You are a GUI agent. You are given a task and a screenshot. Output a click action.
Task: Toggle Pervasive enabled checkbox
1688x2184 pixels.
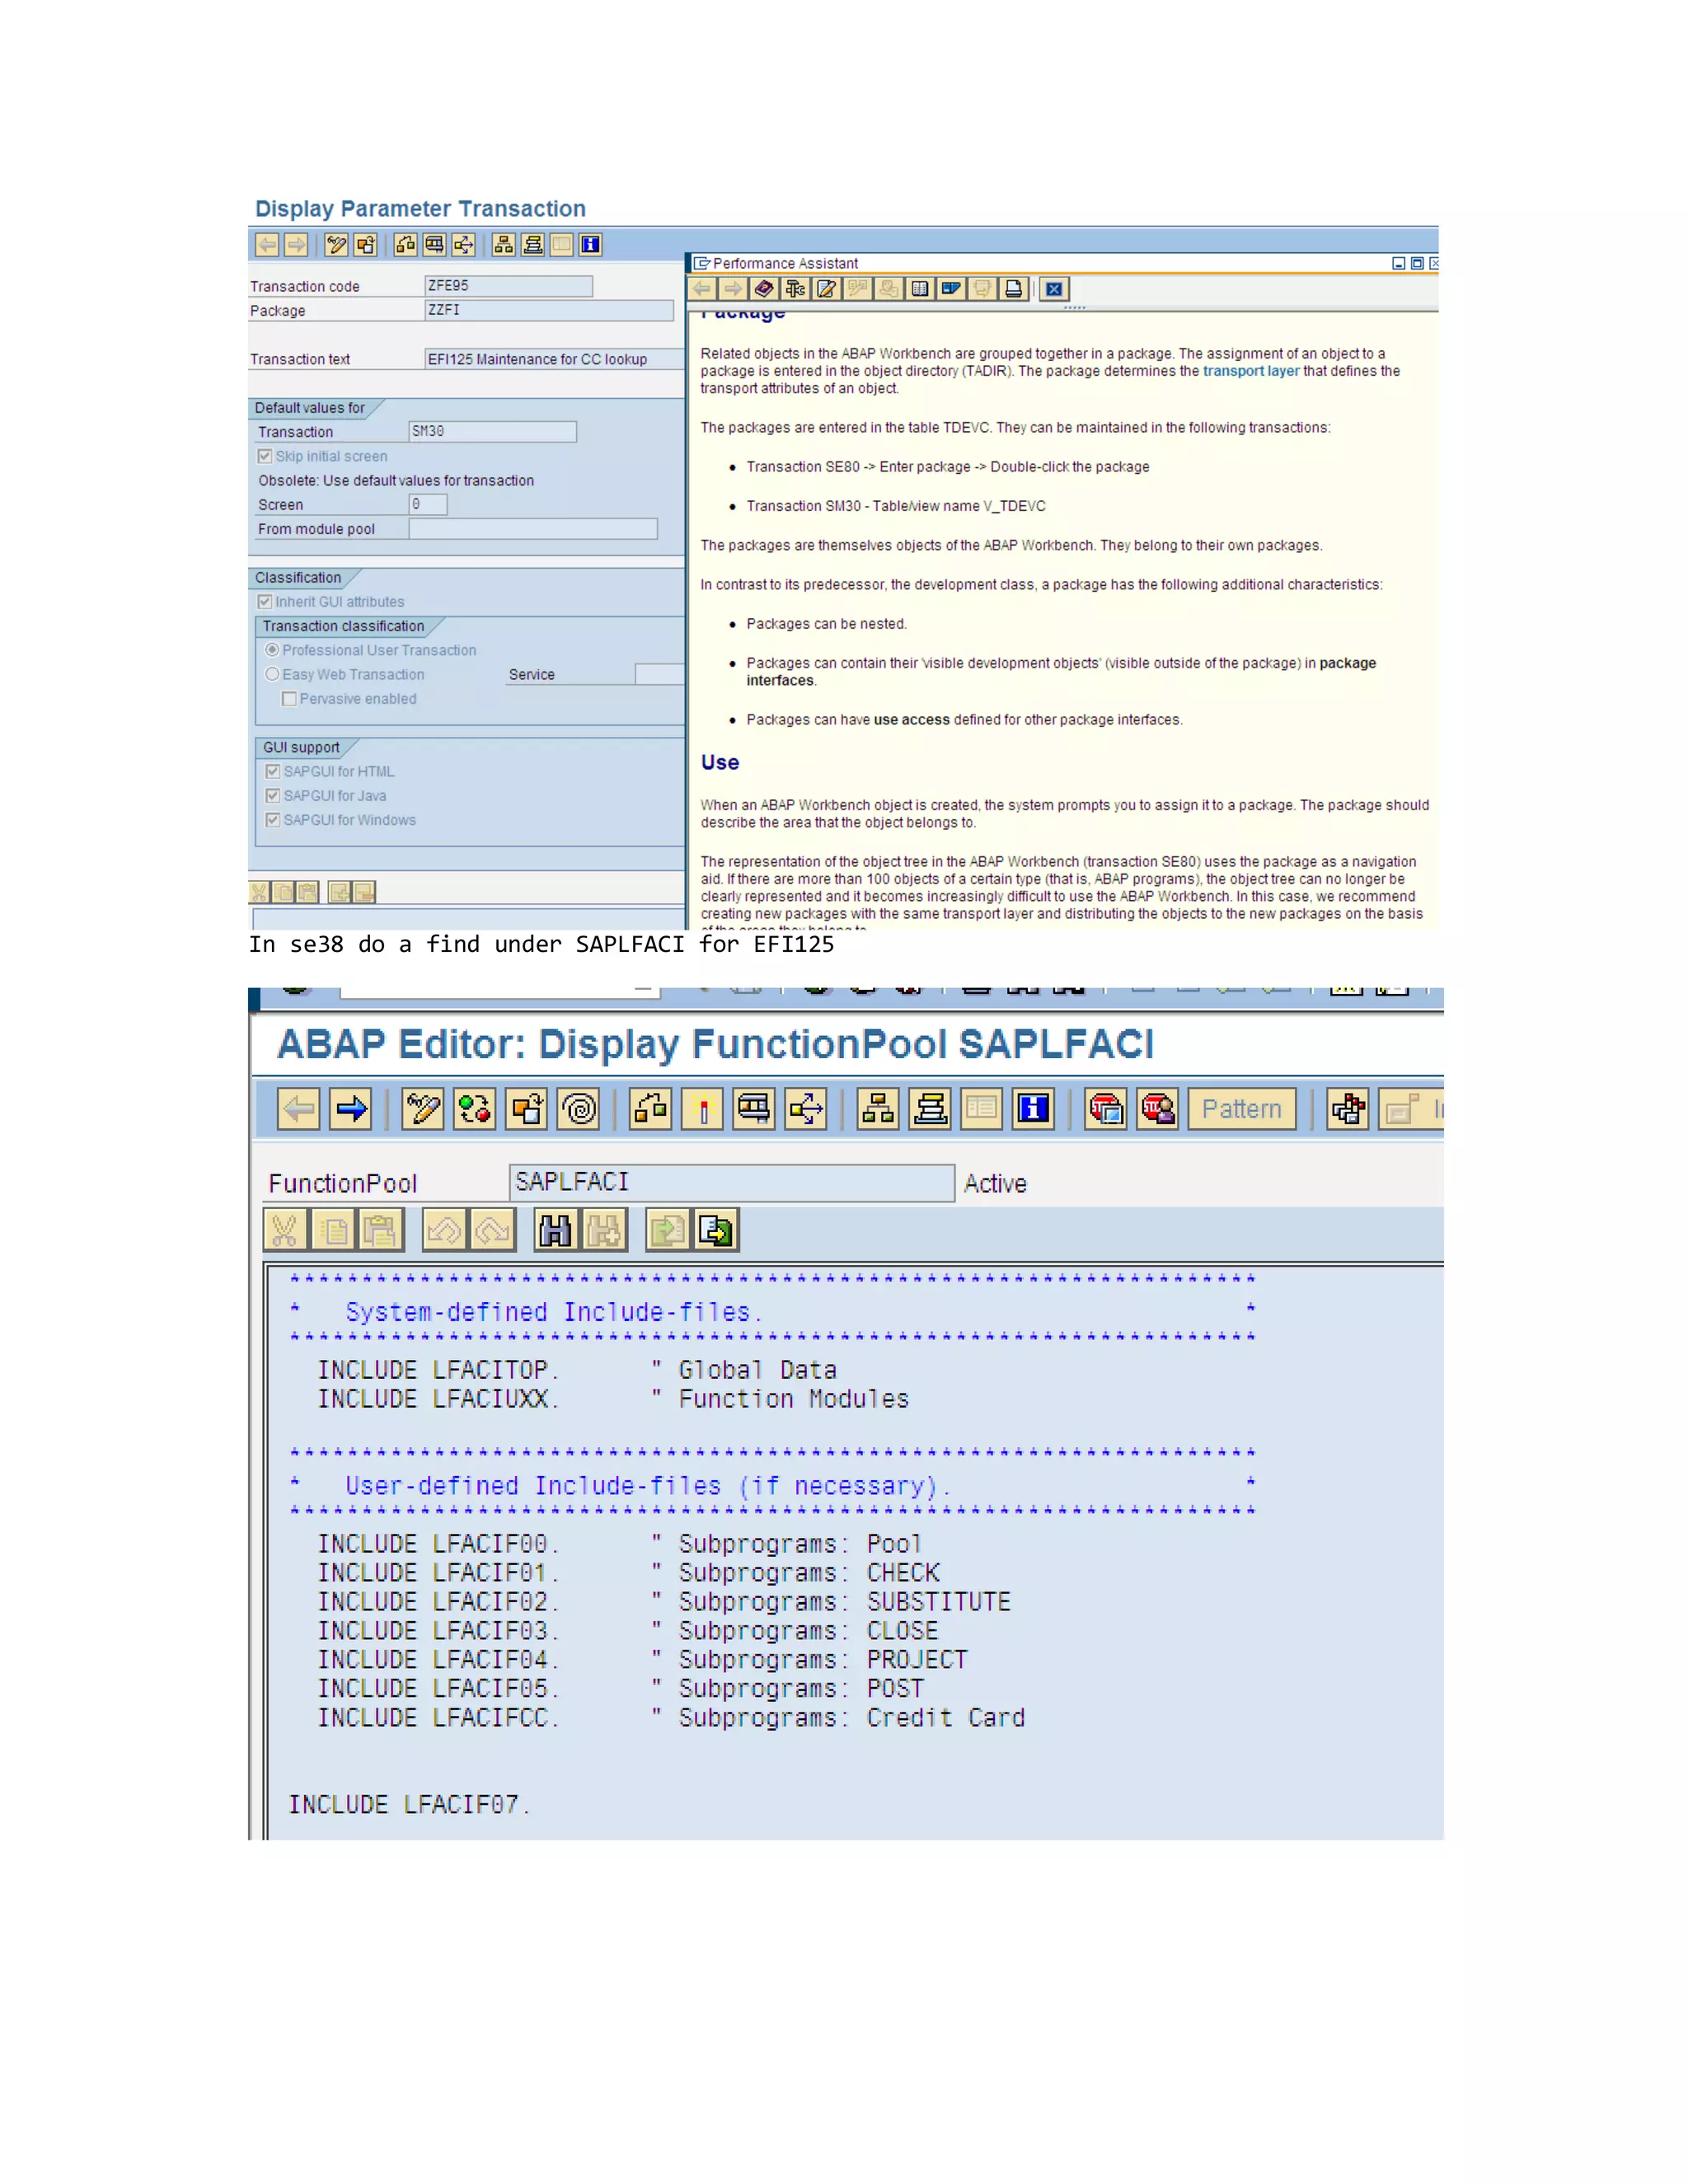[289, 699]
